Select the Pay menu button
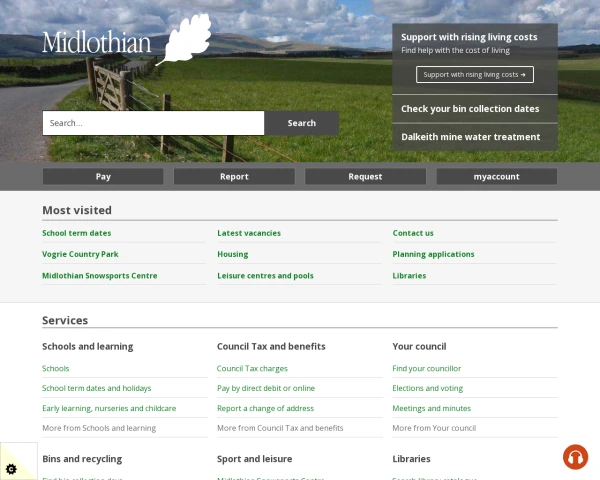Image resolution: width=600 pixels, height=480 pixels. (x=103, y=176)
